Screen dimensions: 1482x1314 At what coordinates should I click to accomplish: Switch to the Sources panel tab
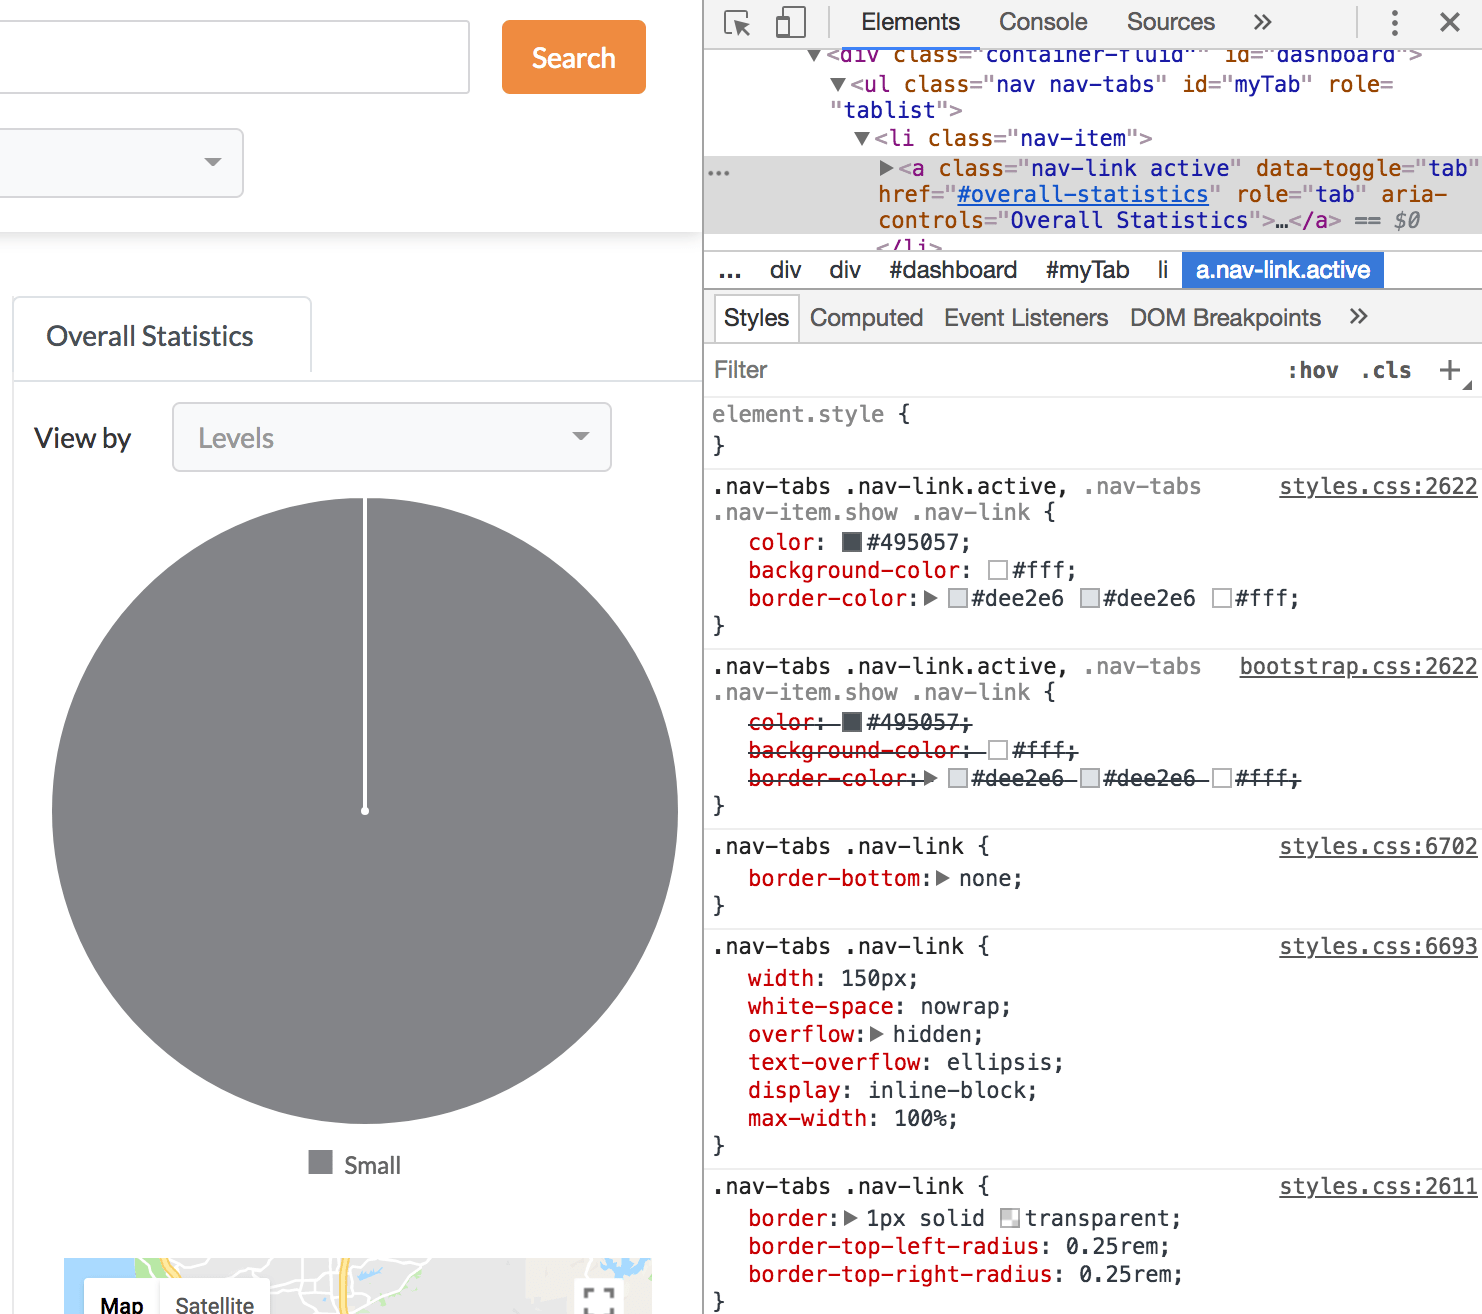1171,22
